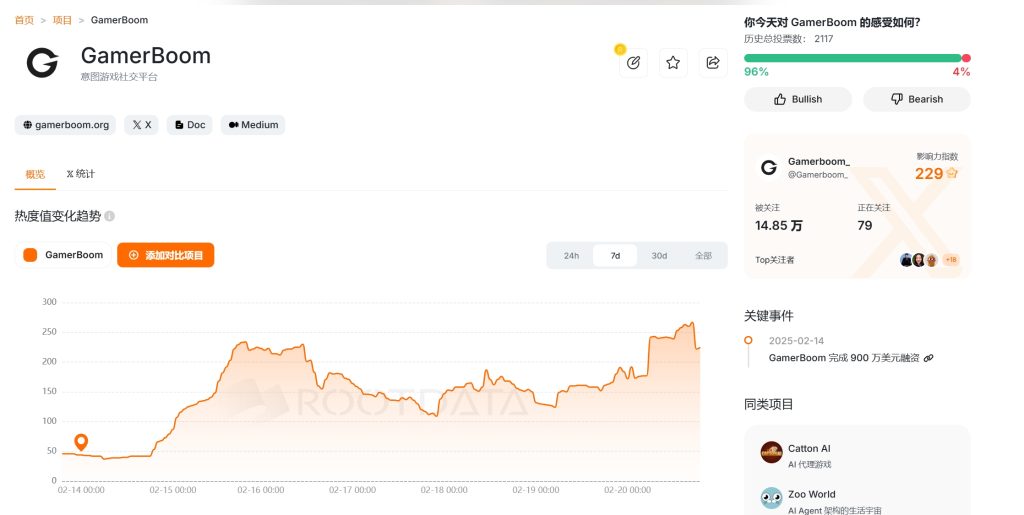1024x515 pixels.
Task: Vote Bullish on GamerBoom
Action: click(798, 99)
